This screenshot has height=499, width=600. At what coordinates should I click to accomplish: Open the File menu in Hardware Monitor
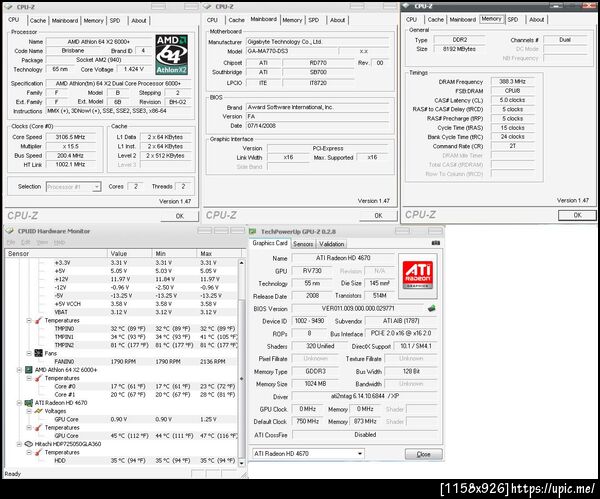point(11,242)
